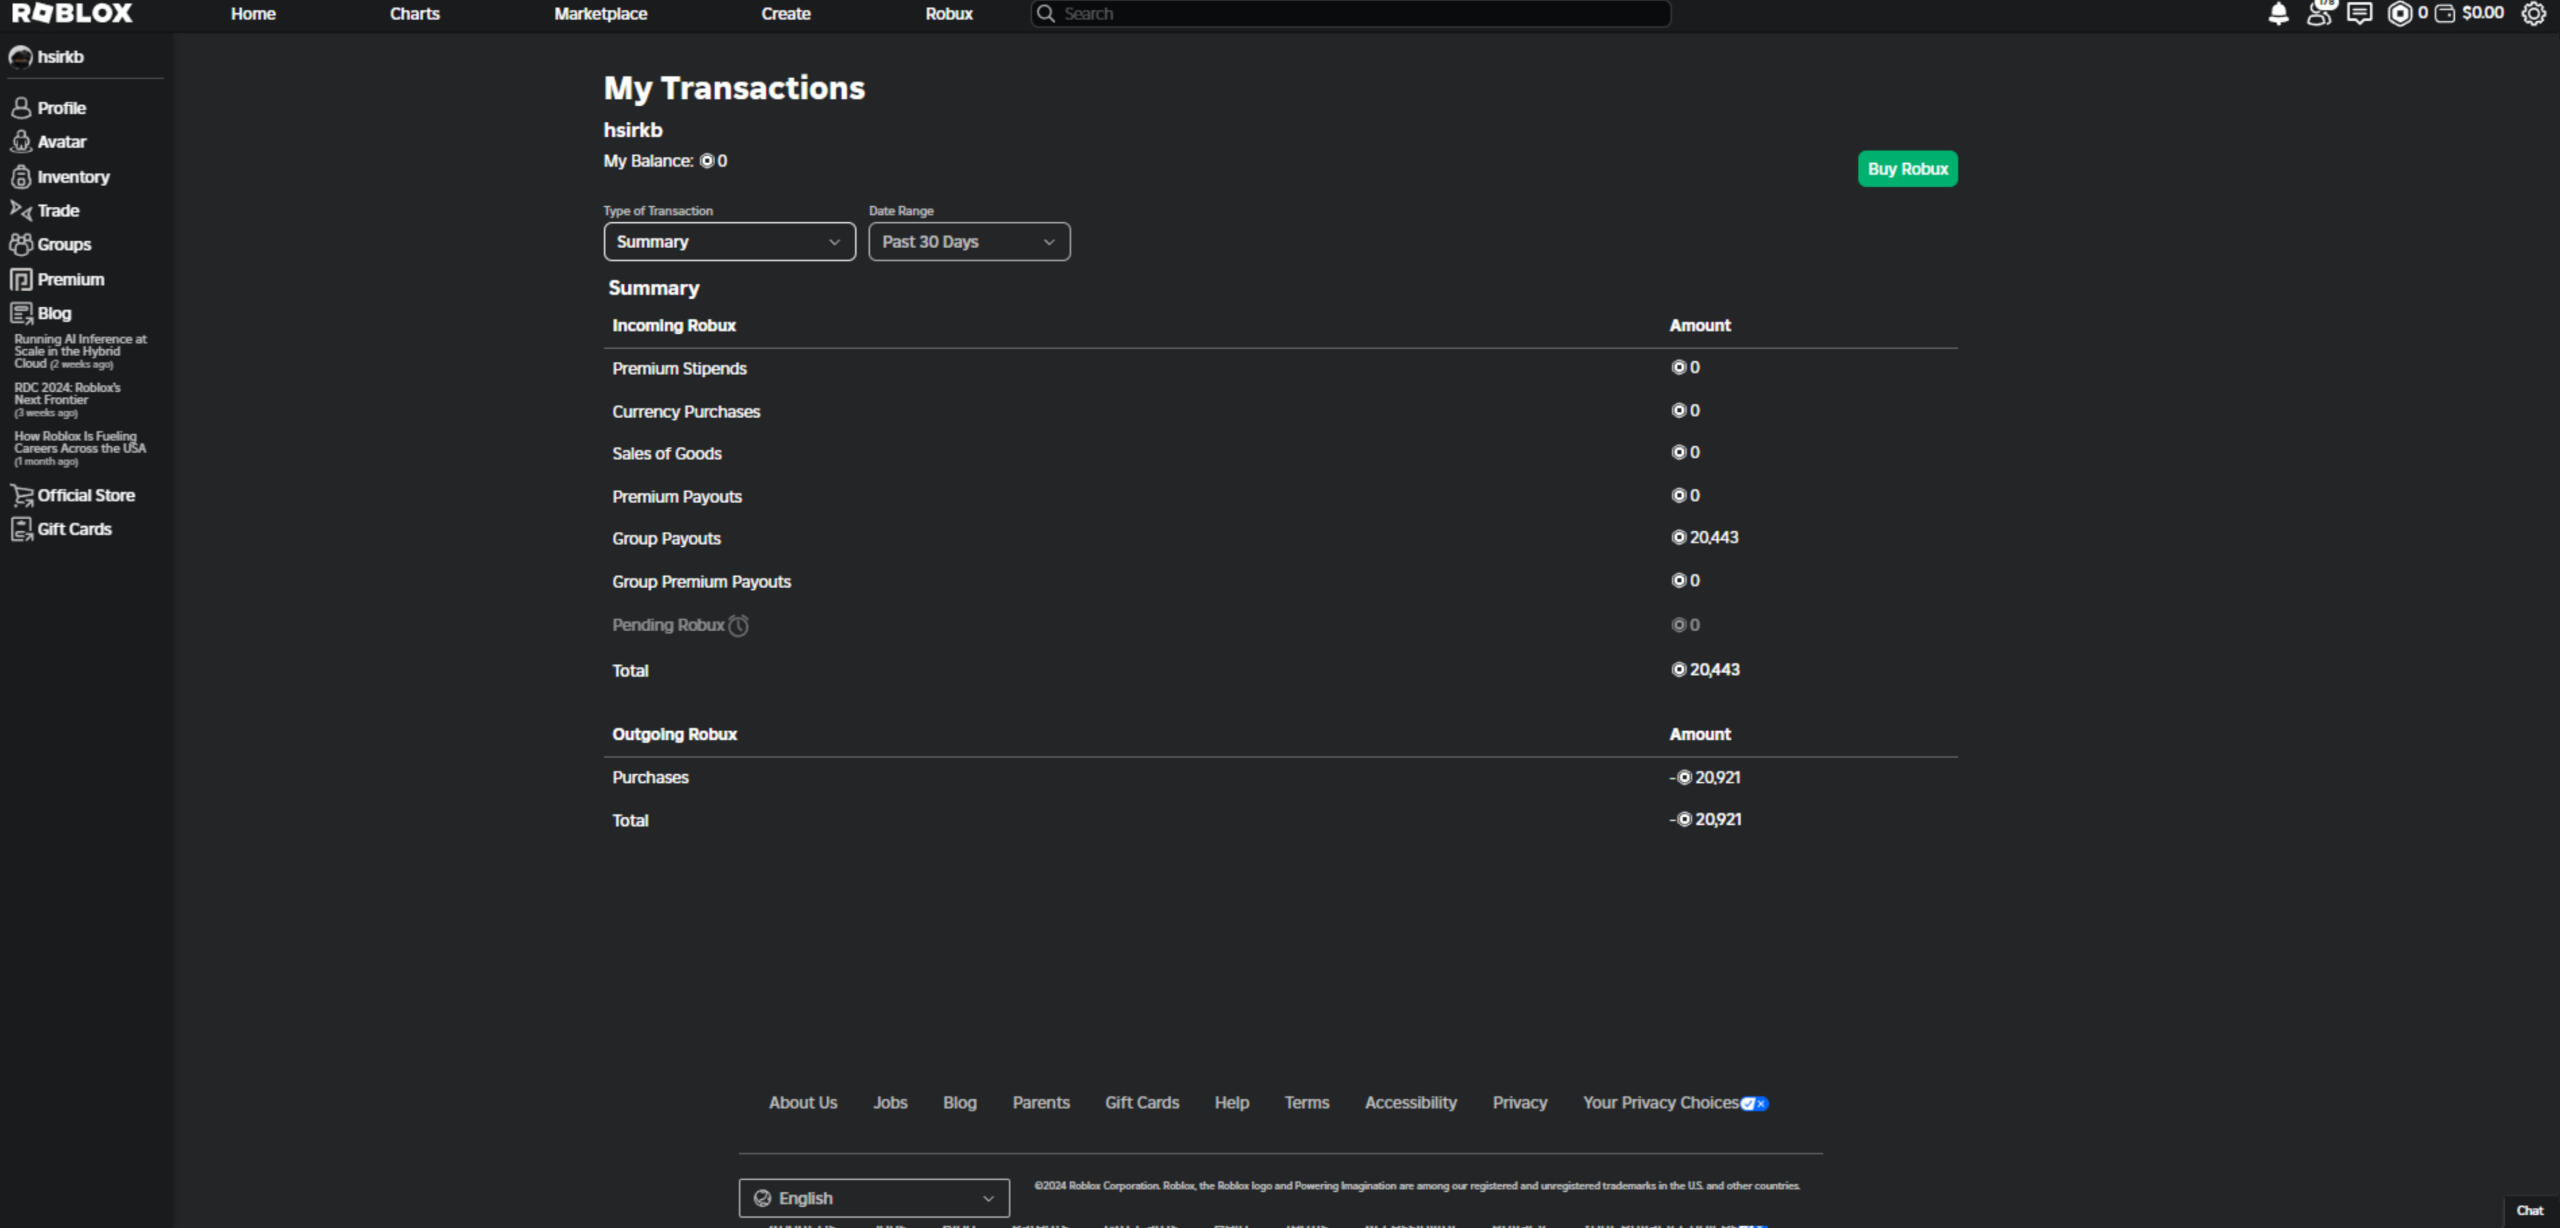
Task: Open the Chat panel button
Action: tap(2530, 1210)
